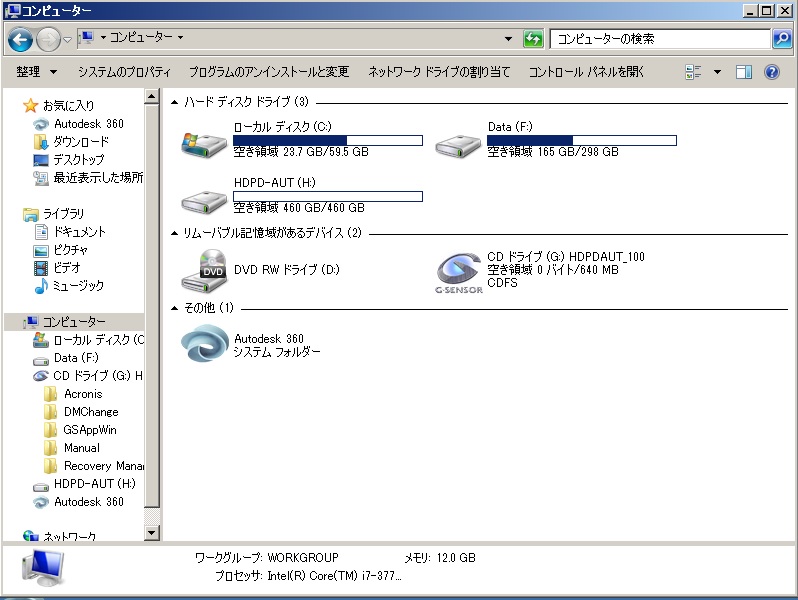The width and height of the screenshot is (798, 600).
Task: Select CD ドライブ (G:) in navigation tree
Action: tap(88, 376)
